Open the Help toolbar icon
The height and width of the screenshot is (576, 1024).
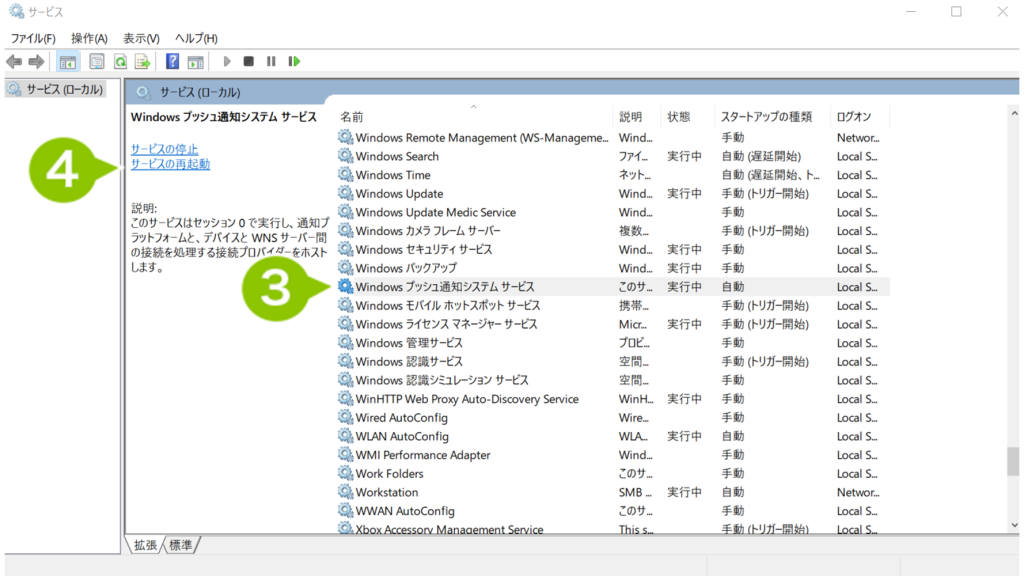(172, 61)
